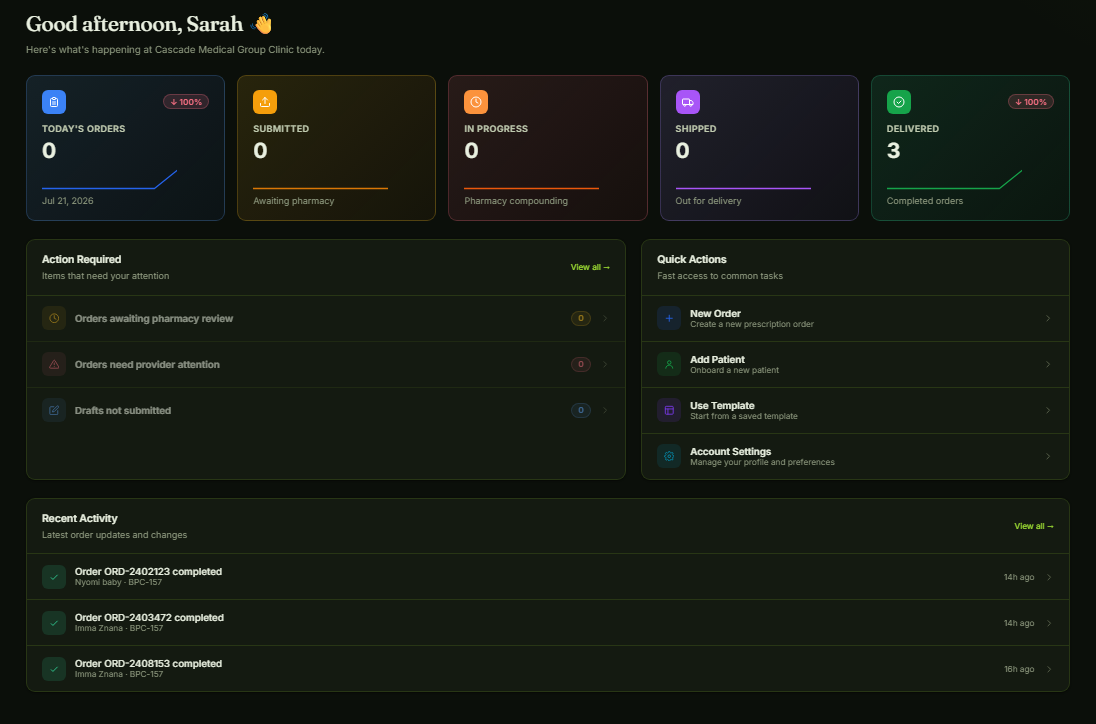Click check icon for Order ORD-2408153

[x=54, y=669]
